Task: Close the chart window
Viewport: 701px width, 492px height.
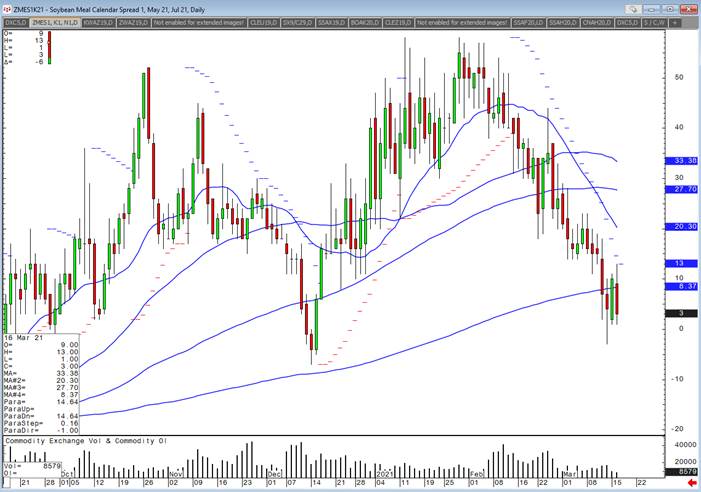Action: (x=690, y=8)
